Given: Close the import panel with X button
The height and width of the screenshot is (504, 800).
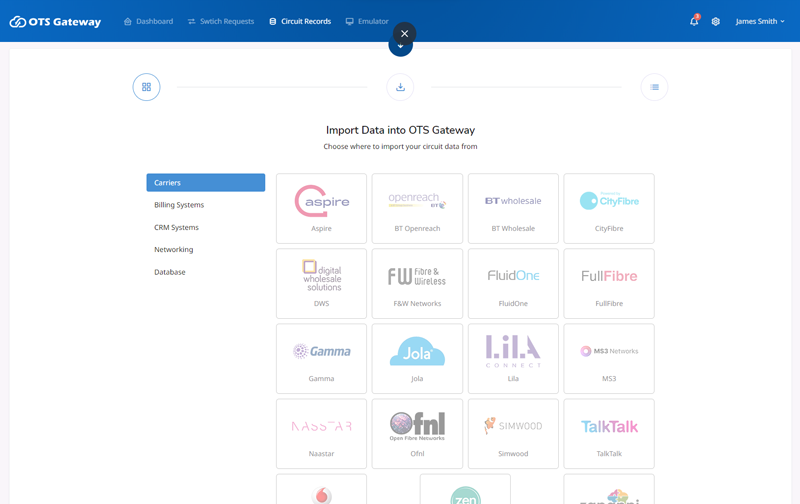Looking at the screenshot, I should point(405,34).
